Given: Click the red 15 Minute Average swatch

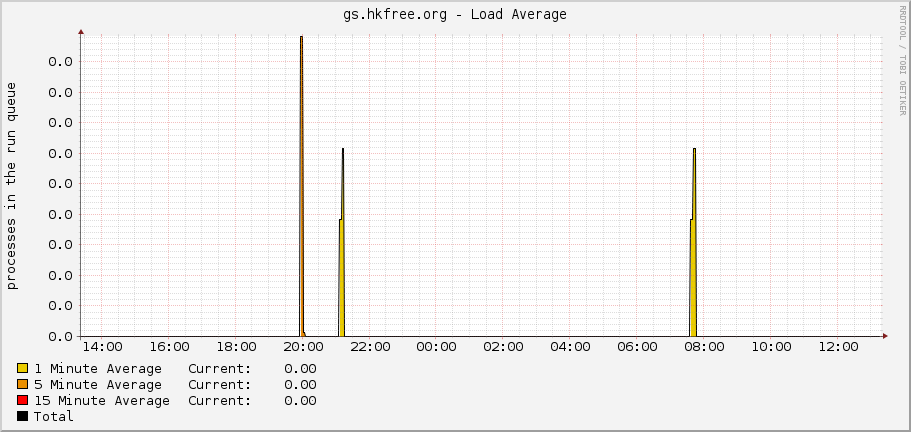Looking at the screenshot, I should [23, 400].
